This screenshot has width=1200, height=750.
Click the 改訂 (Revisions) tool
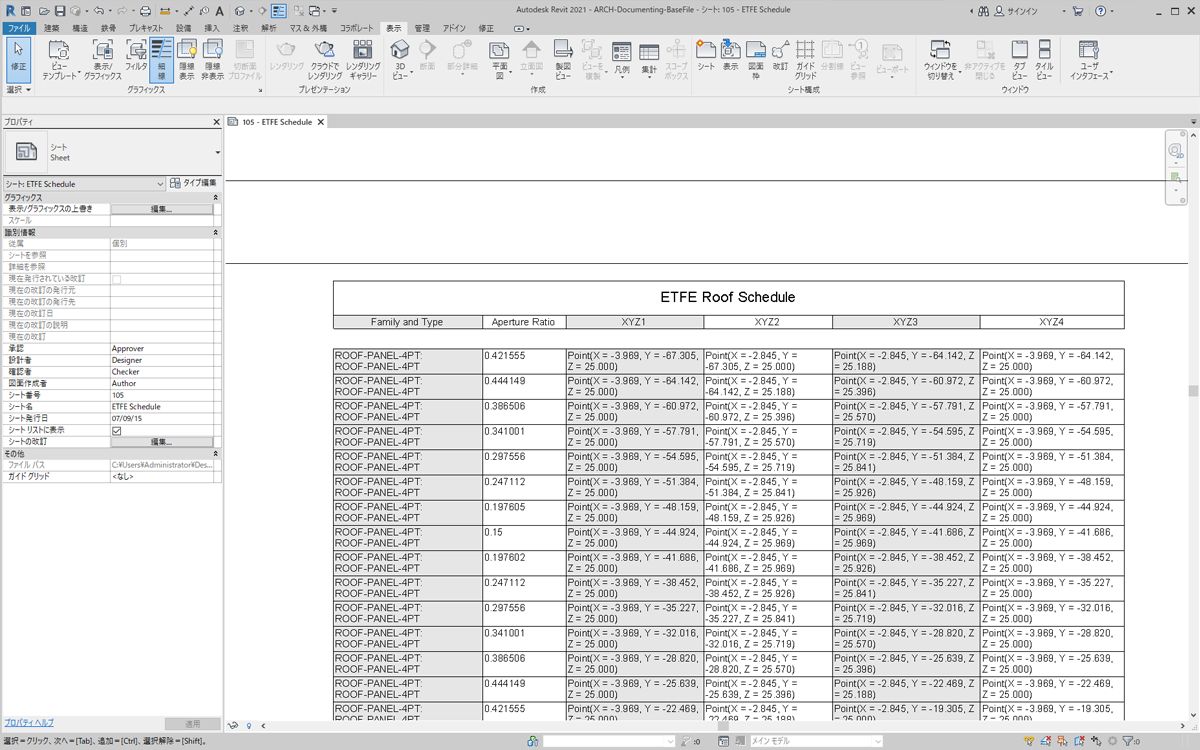tap(780, 57)
